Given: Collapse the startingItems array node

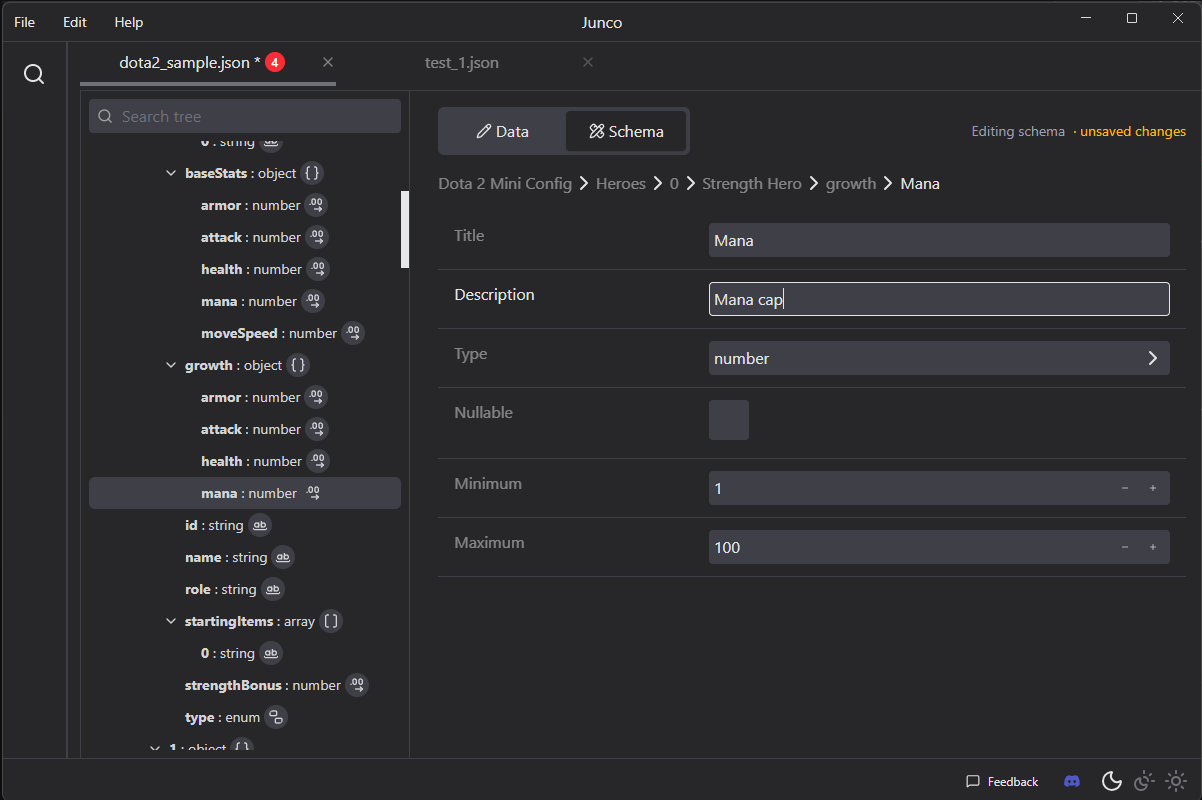Looking at the screenshot, I should pyautogui.click(x=171, y=621).
